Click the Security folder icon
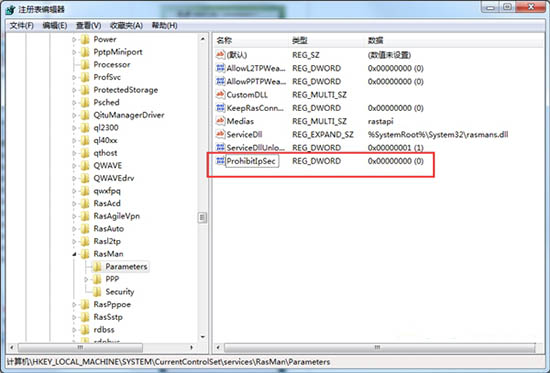Image resolution: width=550 pixels, height=373 pixels. [x=97, y=292]
